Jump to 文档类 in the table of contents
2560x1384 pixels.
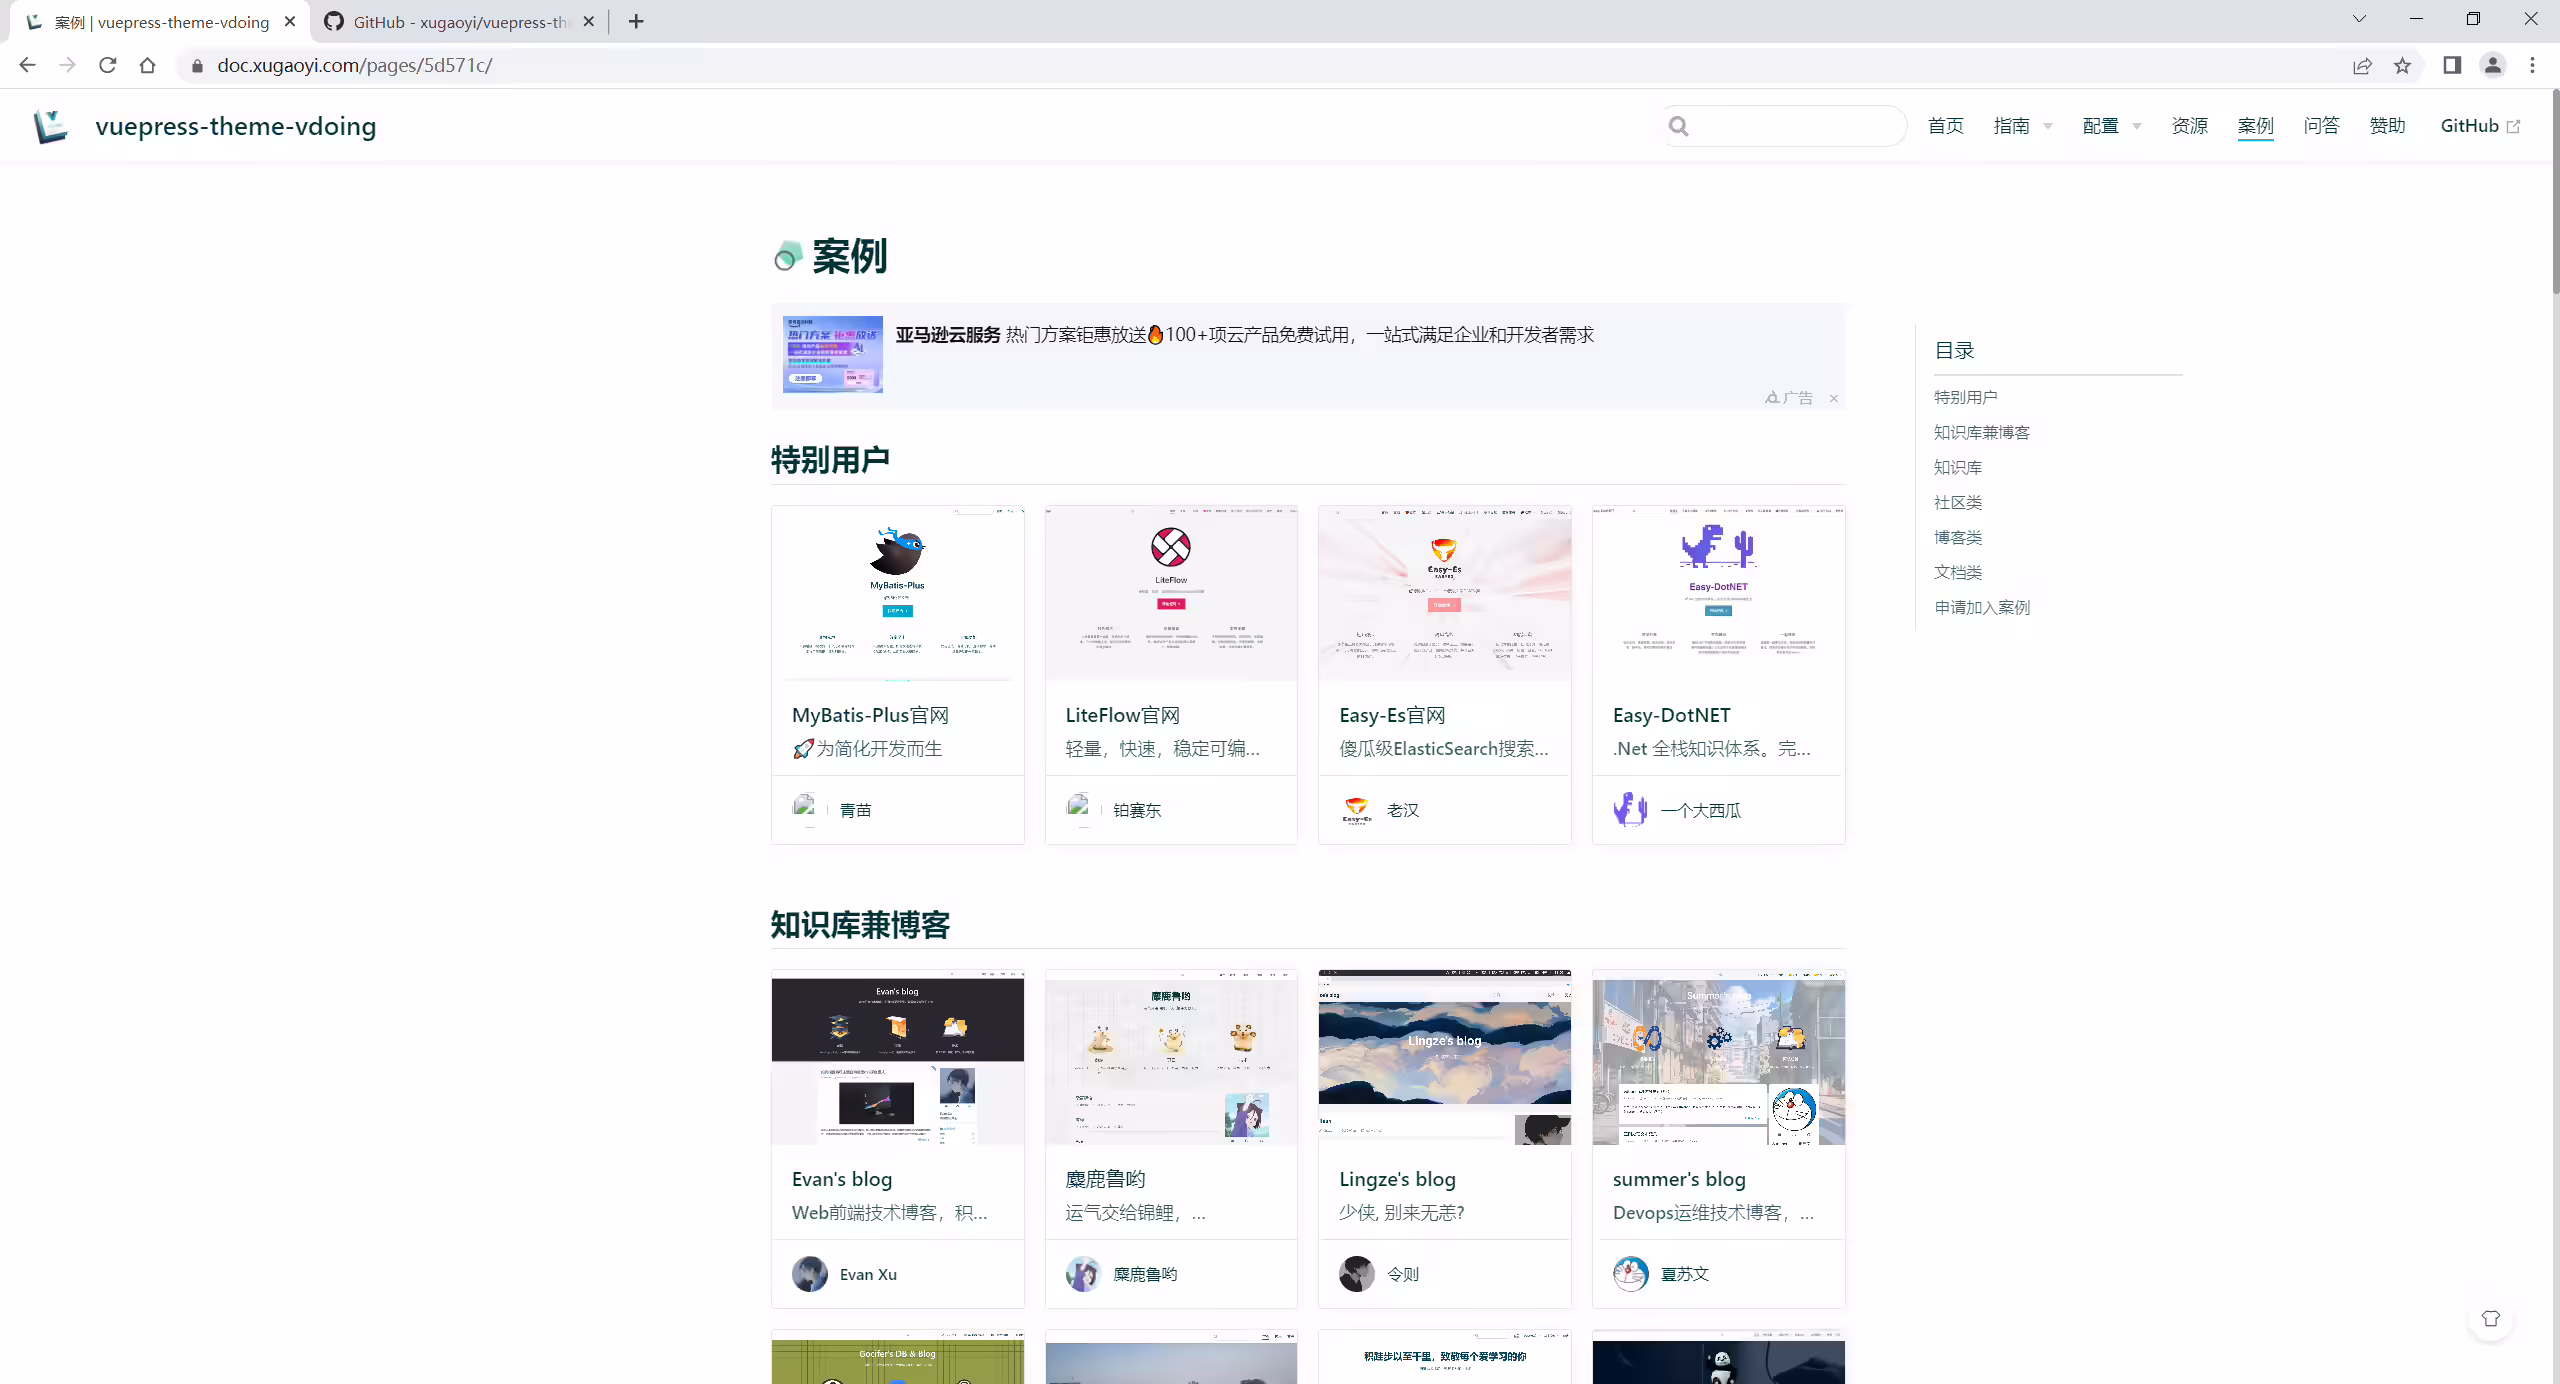coord(1958,572)
